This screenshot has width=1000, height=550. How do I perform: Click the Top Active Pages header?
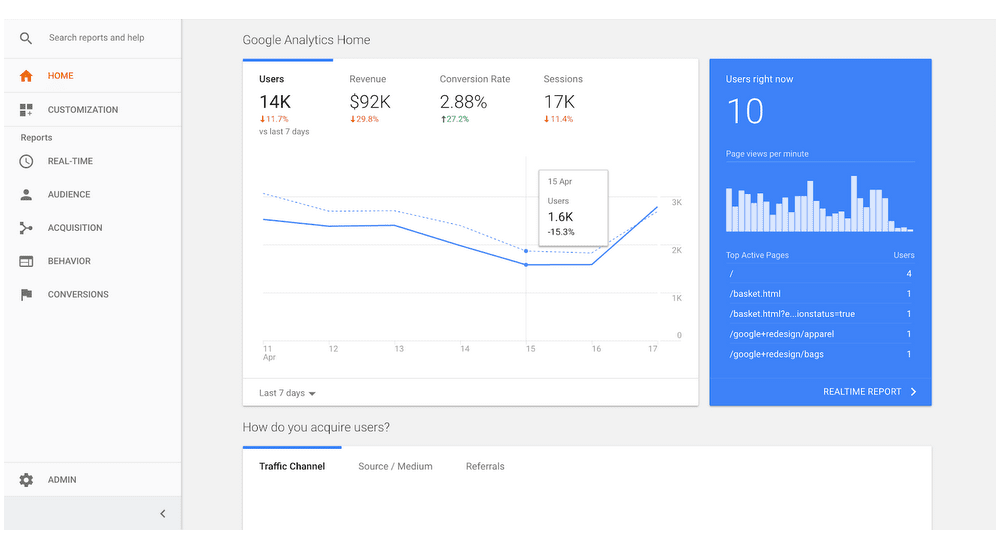pos(757,255)
